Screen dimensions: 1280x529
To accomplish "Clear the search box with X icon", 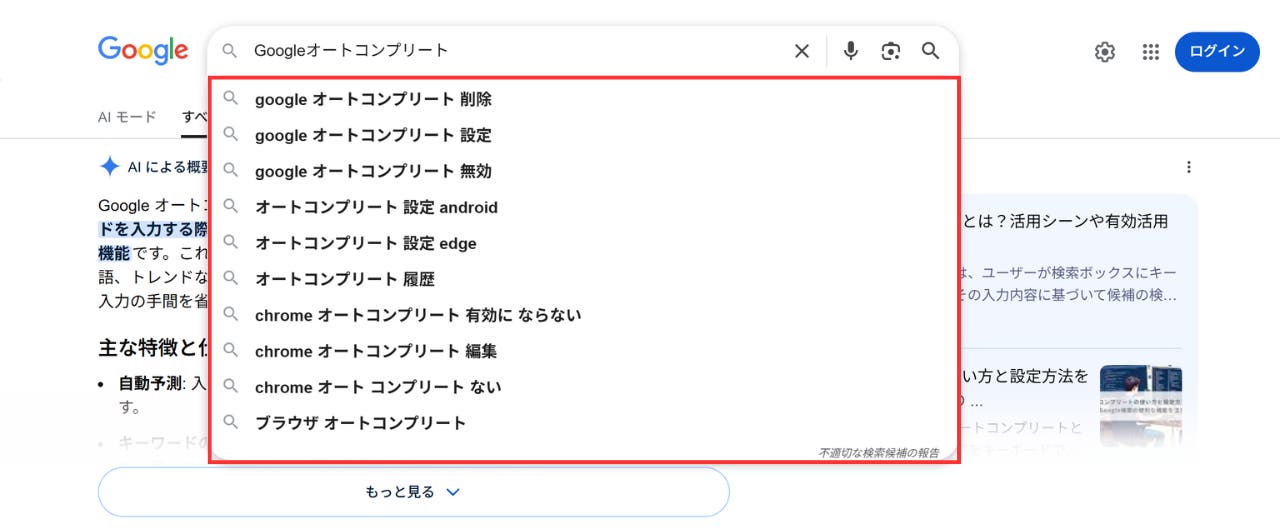I will (x=802, y=51).
